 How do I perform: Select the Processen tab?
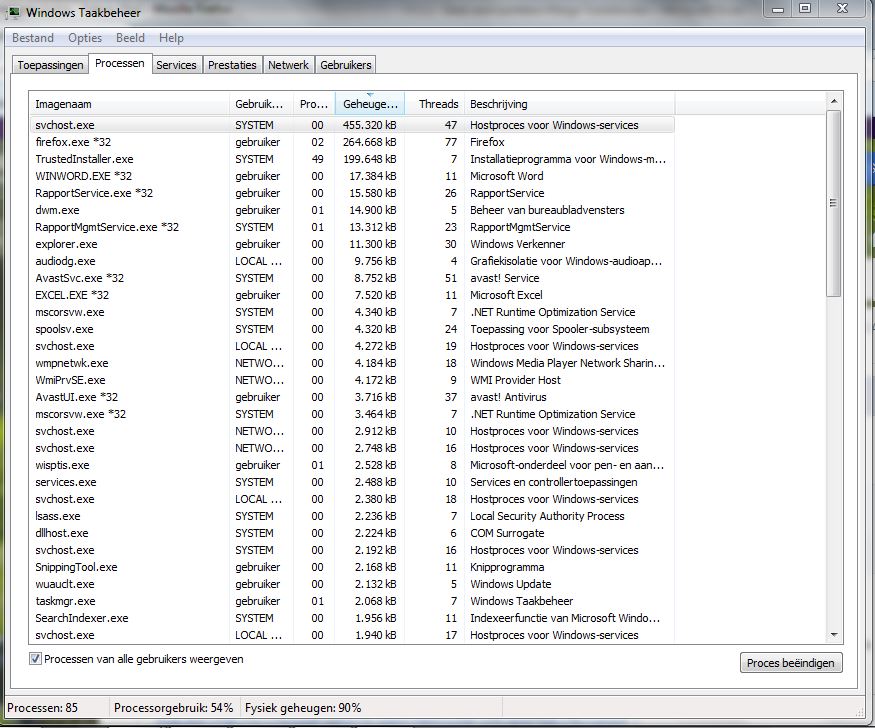tap(120, 64)
